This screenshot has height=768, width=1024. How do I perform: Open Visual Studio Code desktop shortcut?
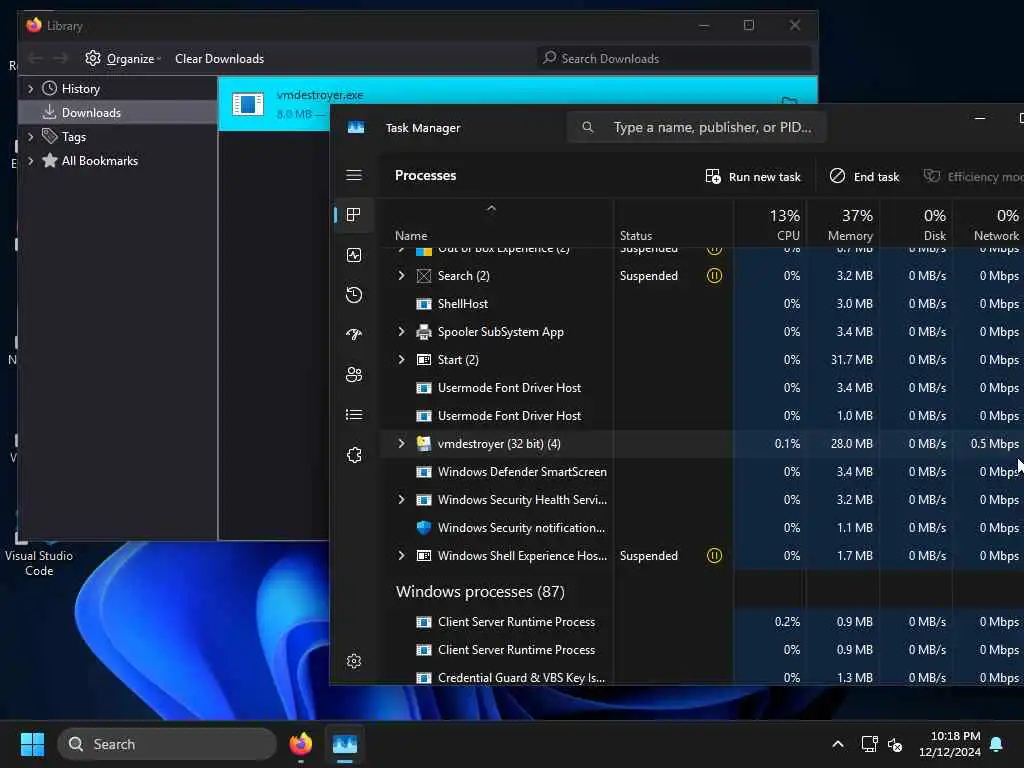(x=39, y=555)
